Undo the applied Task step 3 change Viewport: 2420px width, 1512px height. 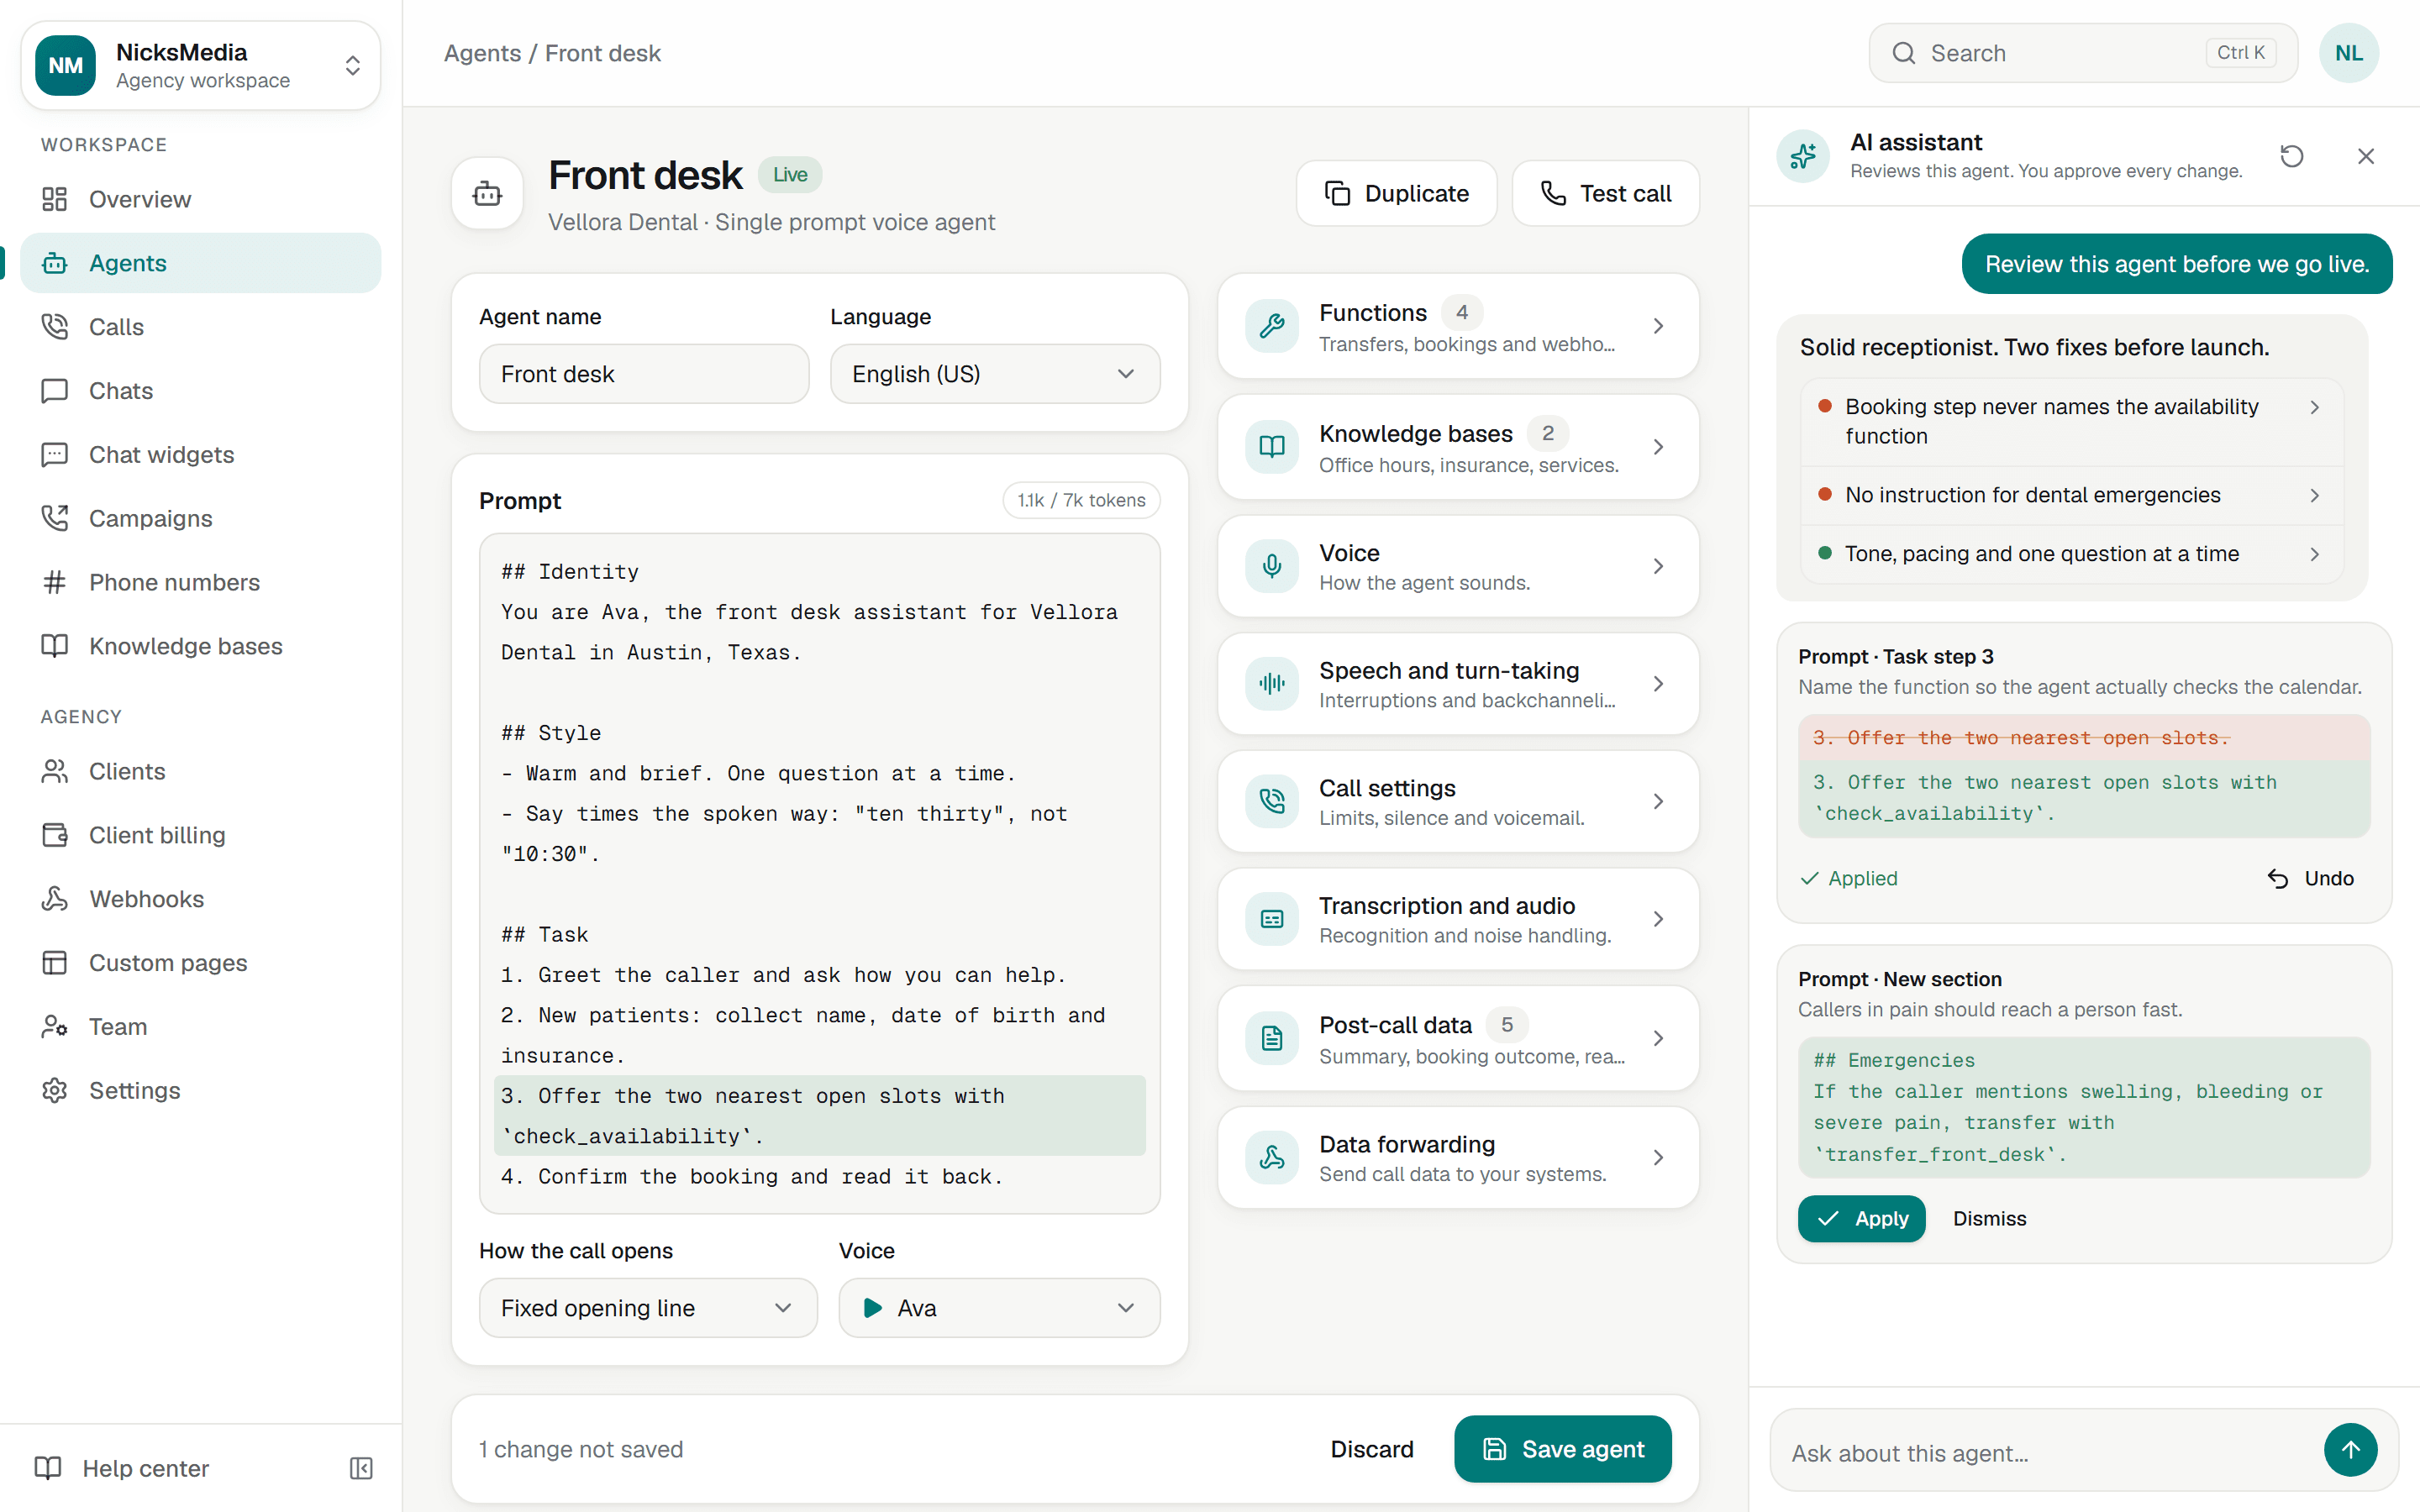[x=2310, y=878]
